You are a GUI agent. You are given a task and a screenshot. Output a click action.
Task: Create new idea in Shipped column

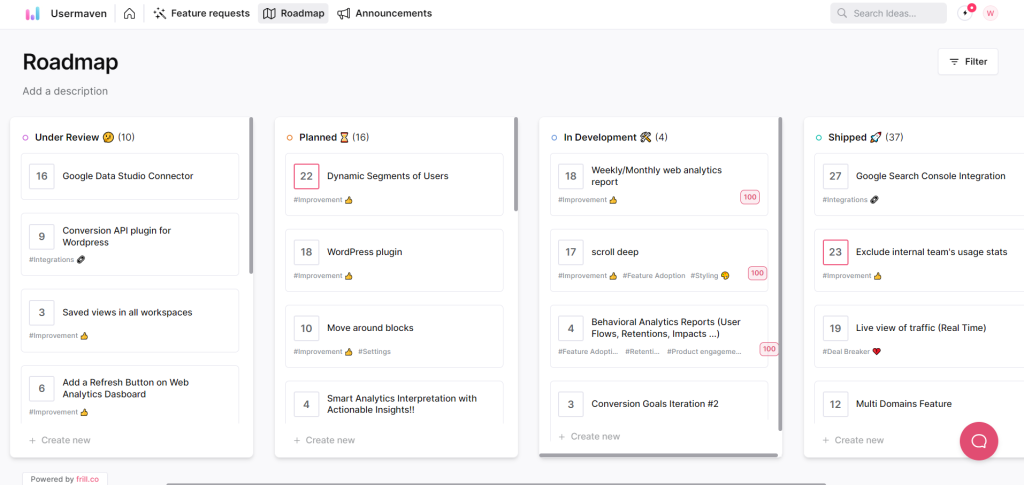point(853,441)
